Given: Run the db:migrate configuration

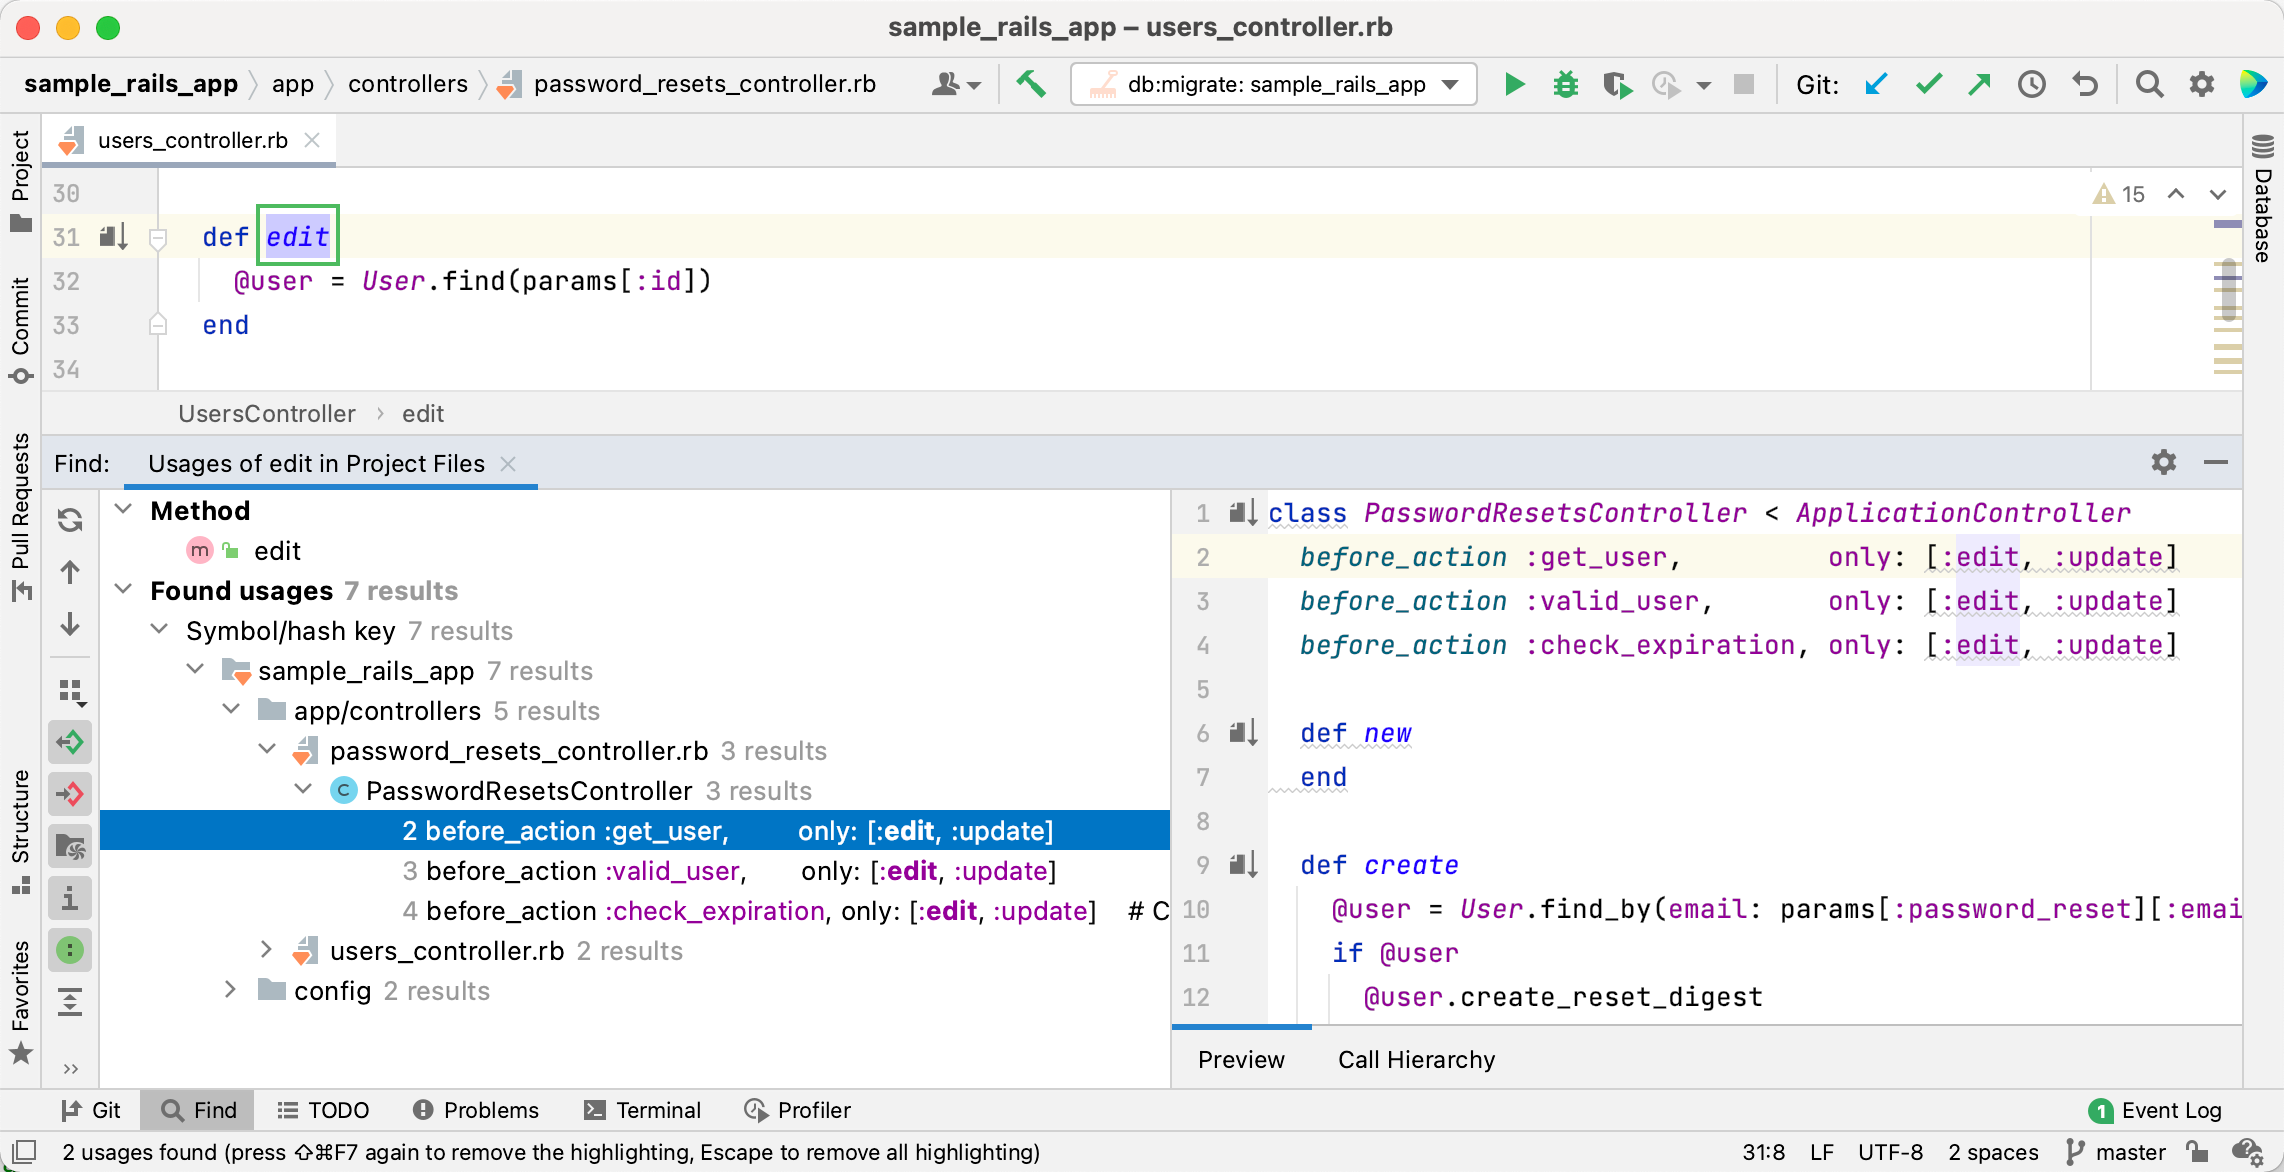Looking at the screenshot, I should [1514, 84].
